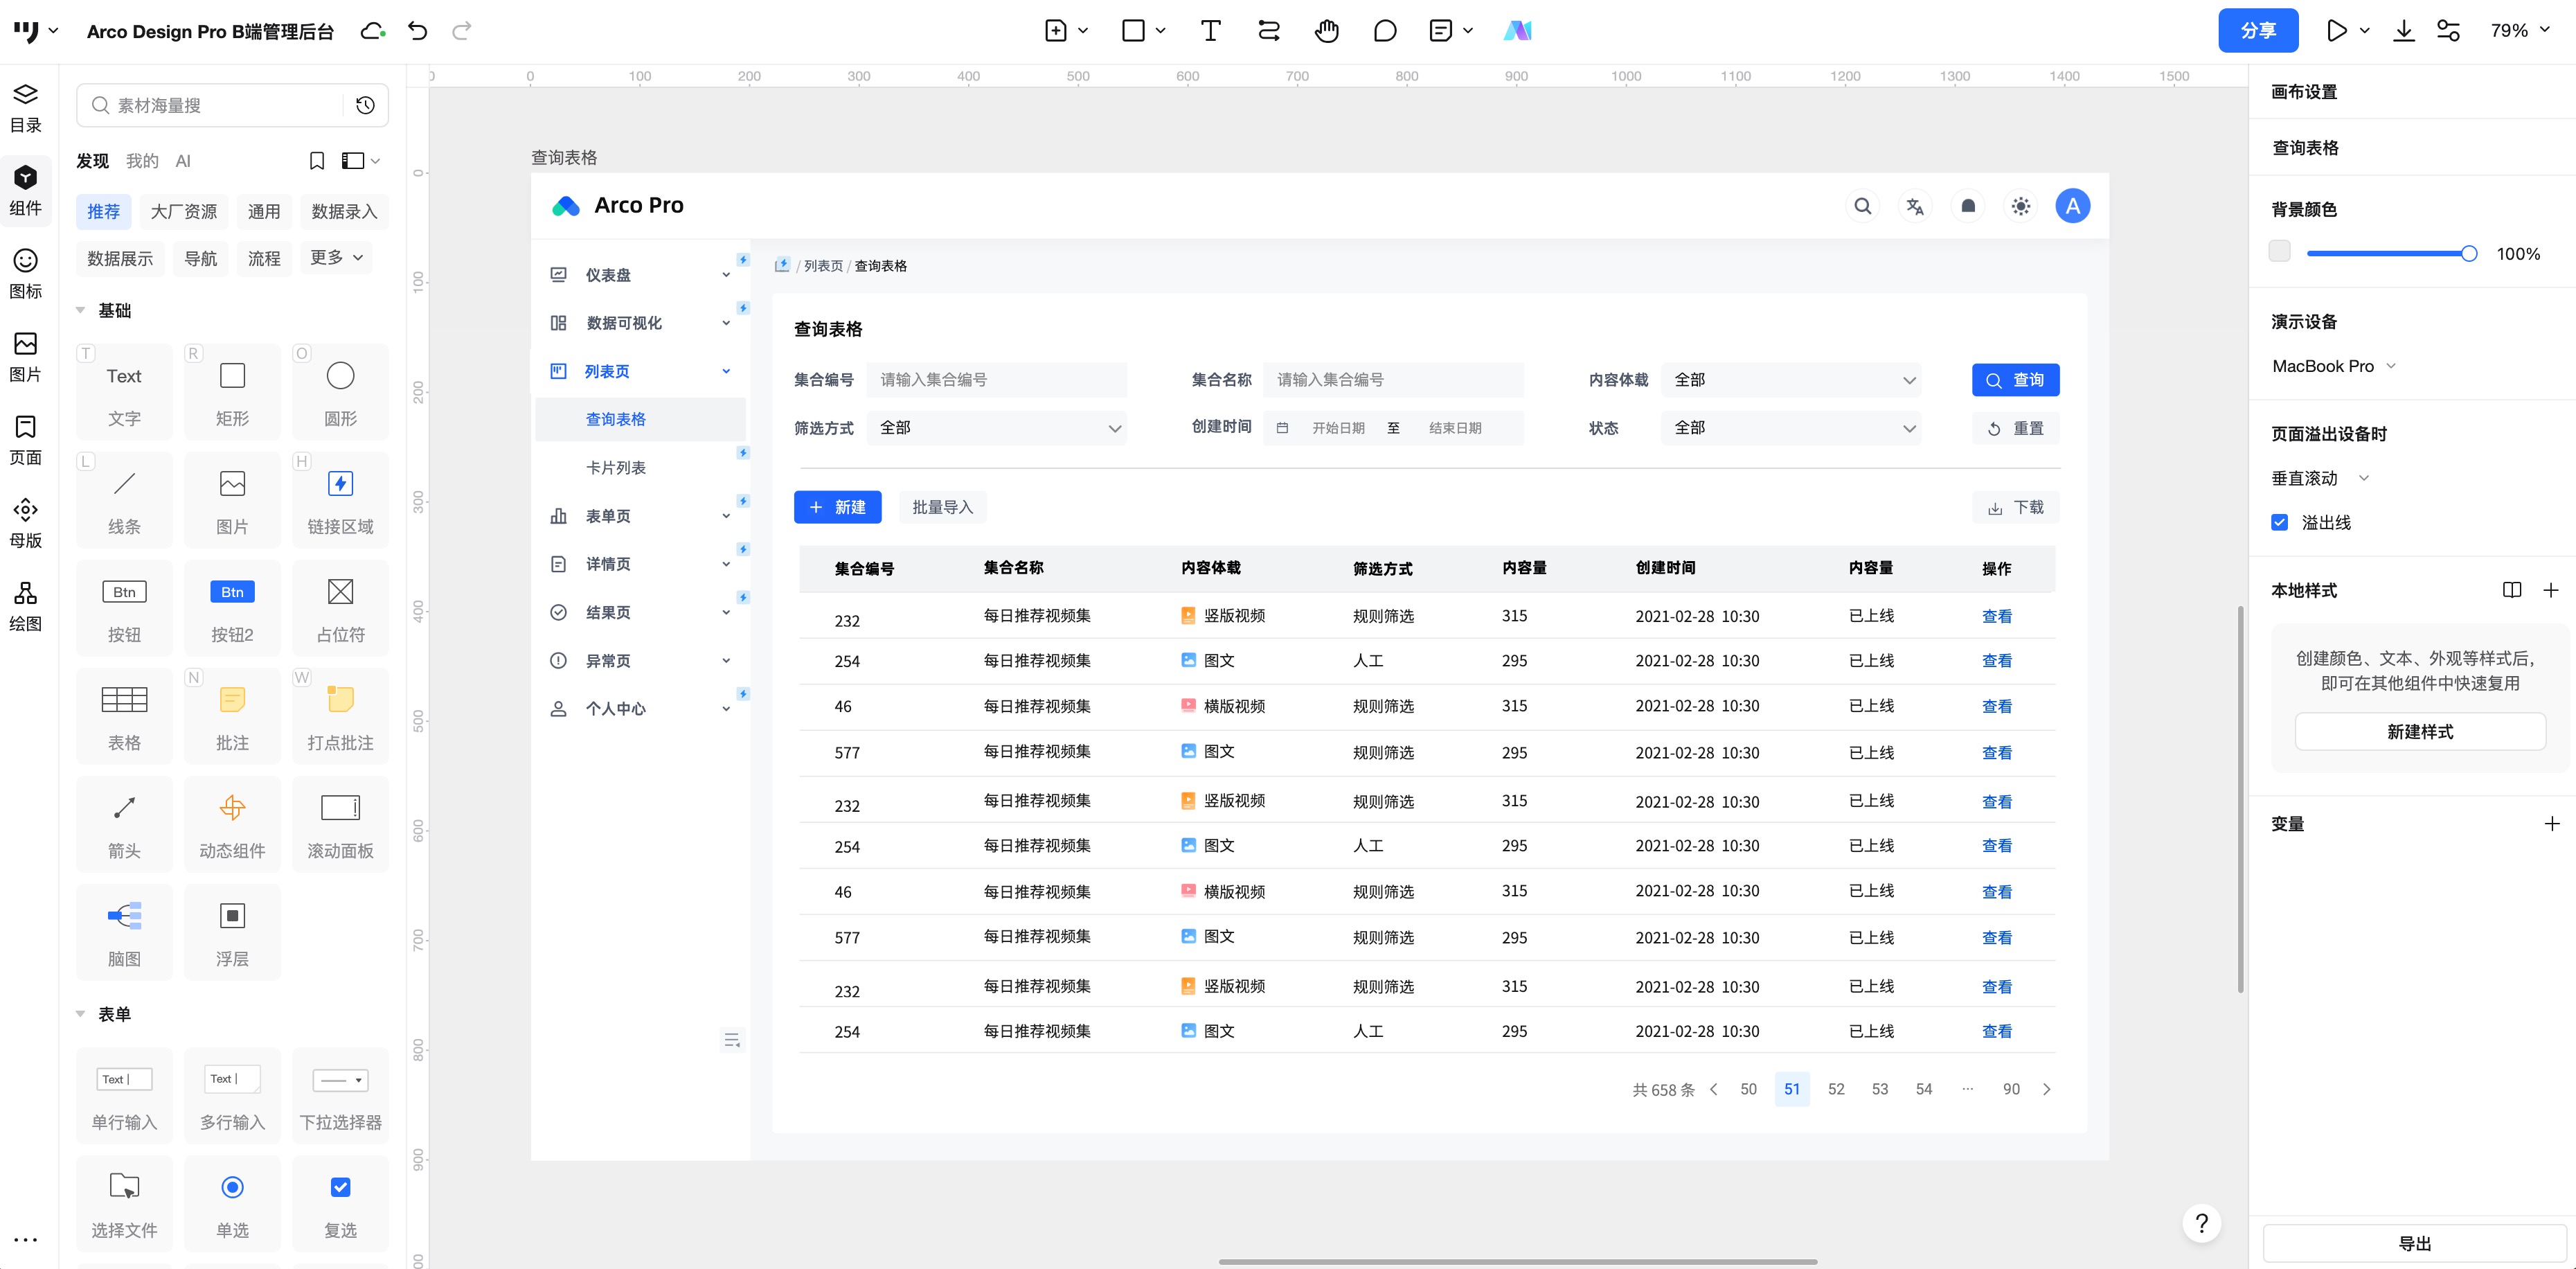Click the horizontal canvas scrollbar
Screen dimensions: 2576x1269
(x=1517, y=1262)
